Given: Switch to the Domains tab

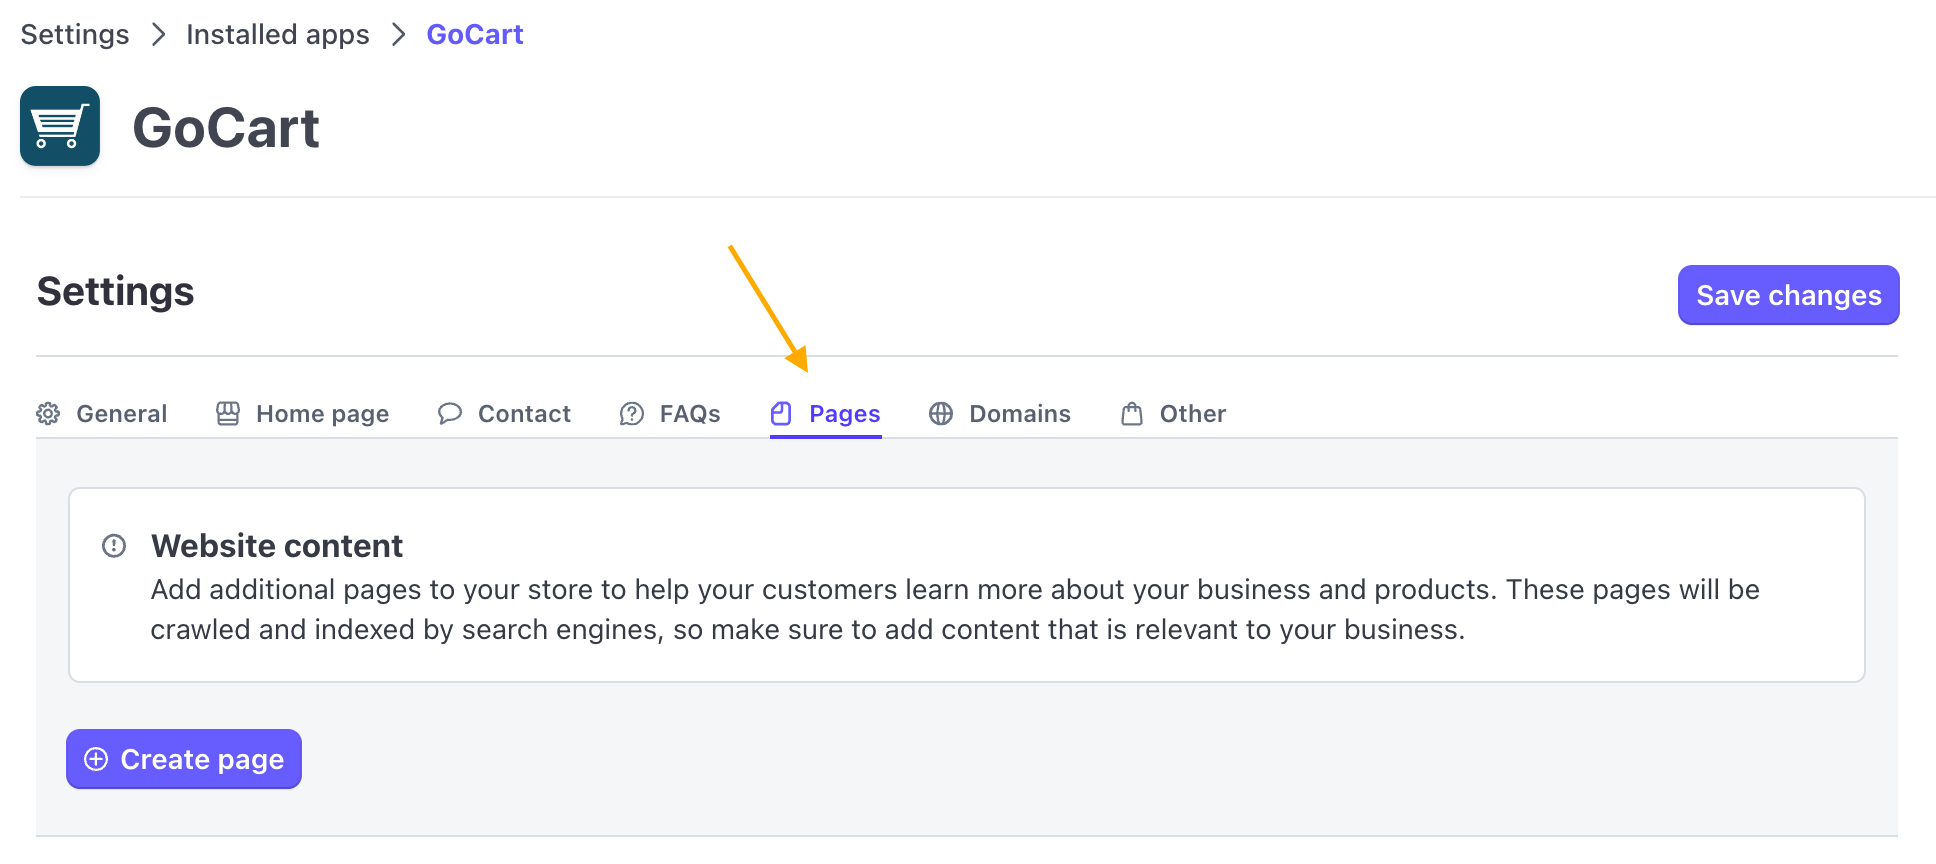Looking at the screenshot, I should [x=1018, y=413].
